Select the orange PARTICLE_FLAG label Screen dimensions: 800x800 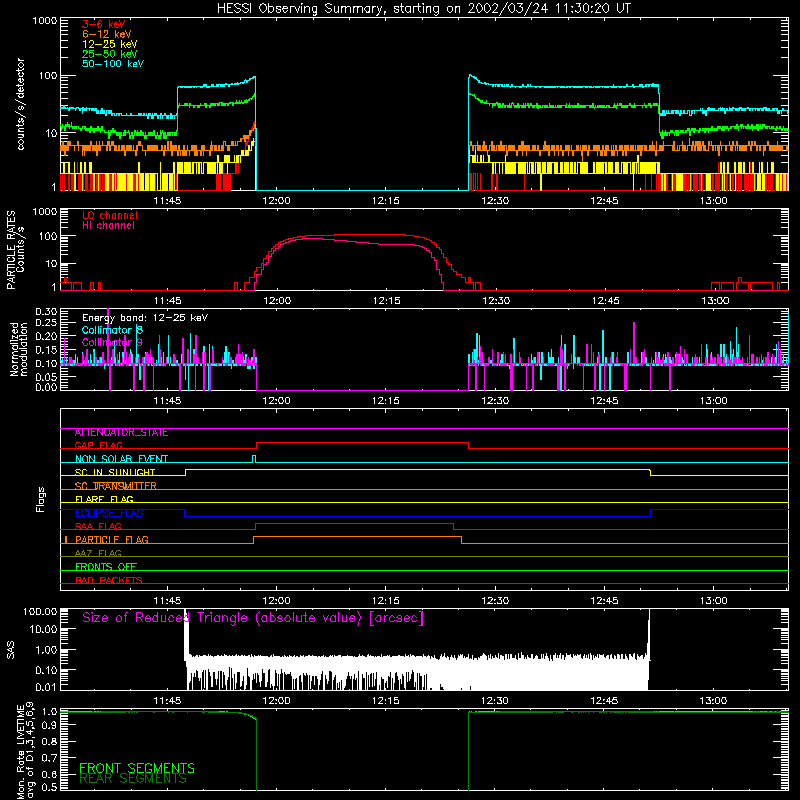click(112, 540)
